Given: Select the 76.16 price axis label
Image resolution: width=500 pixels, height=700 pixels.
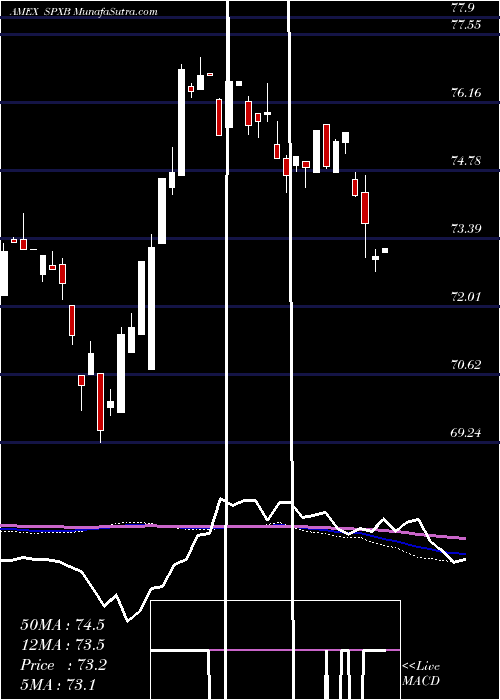Looking at the screenshot, I should [x=466, y=93].
